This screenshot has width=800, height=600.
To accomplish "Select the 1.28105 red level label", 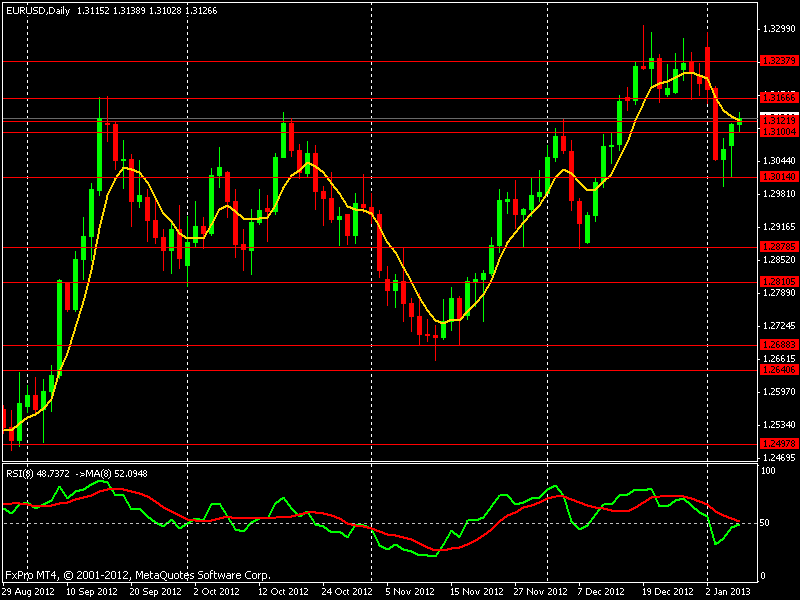I will point(779,282).
